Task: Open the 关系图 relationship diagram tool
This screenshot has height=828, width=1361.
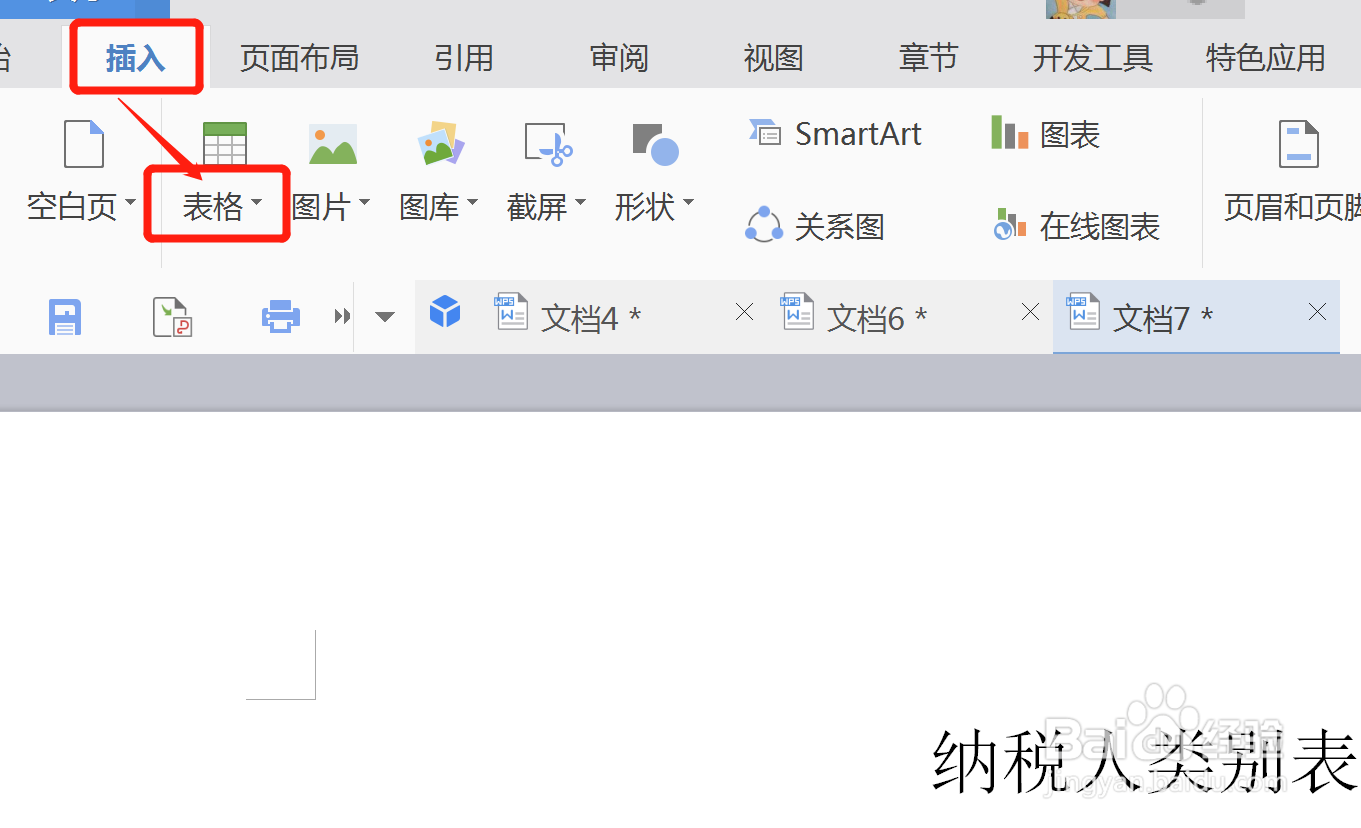Action: click(815, 225)
